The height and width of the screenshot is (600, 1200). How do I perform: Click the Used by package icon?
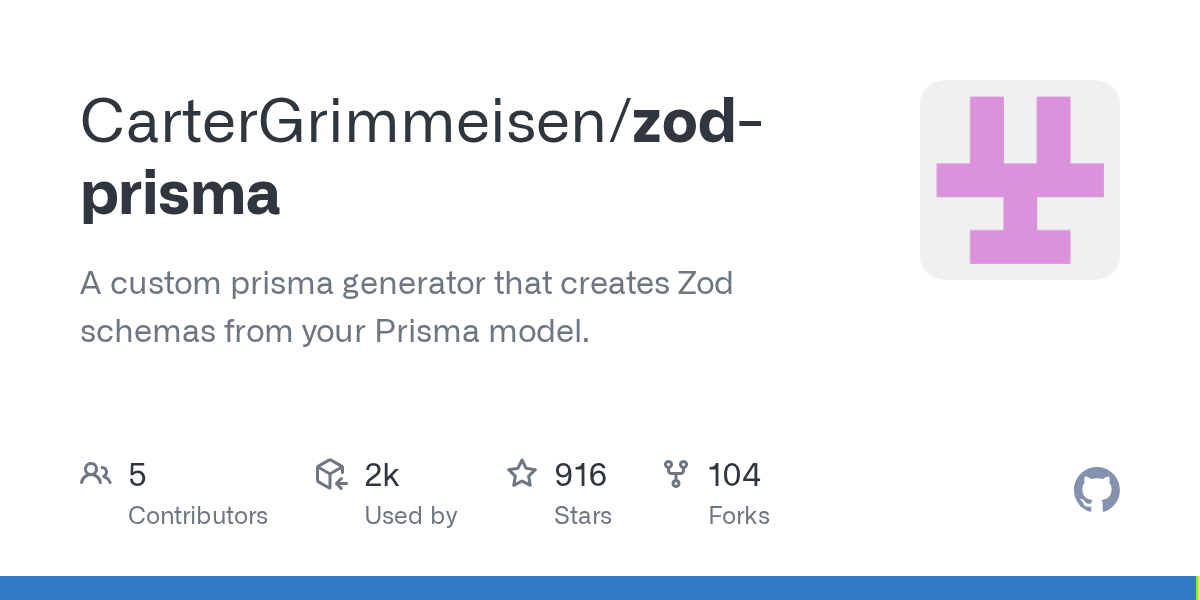331,474
